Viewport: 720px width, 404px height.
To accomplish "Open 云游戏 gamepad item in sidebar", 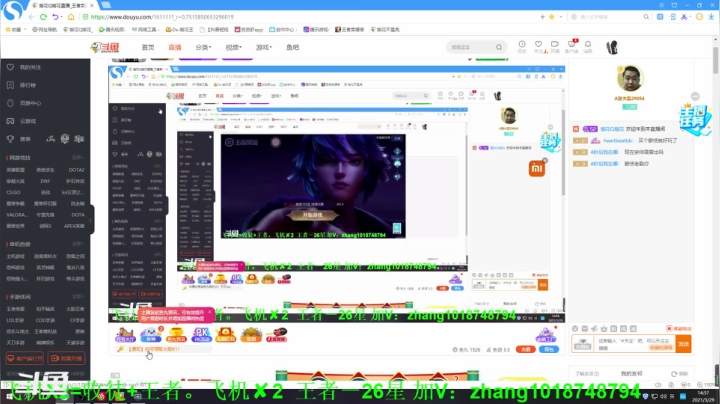I will [x=22, y=121].
